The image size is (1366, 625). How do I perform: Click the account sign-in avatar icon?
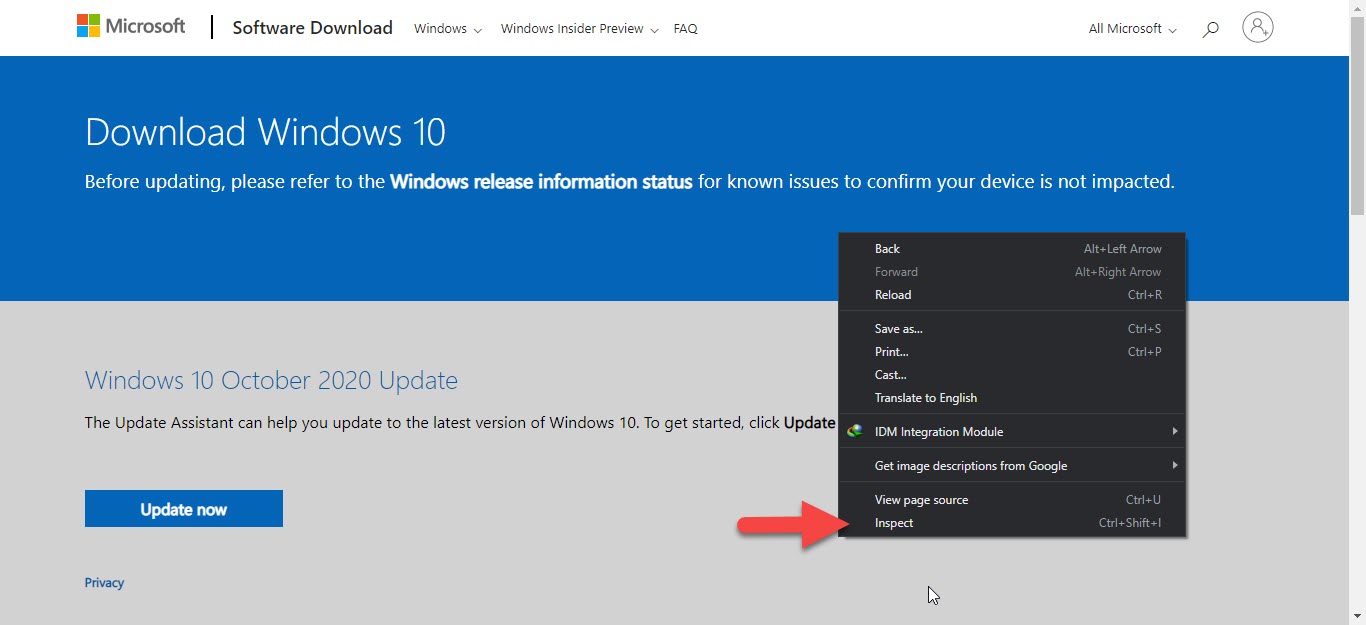click(1257, 28)
